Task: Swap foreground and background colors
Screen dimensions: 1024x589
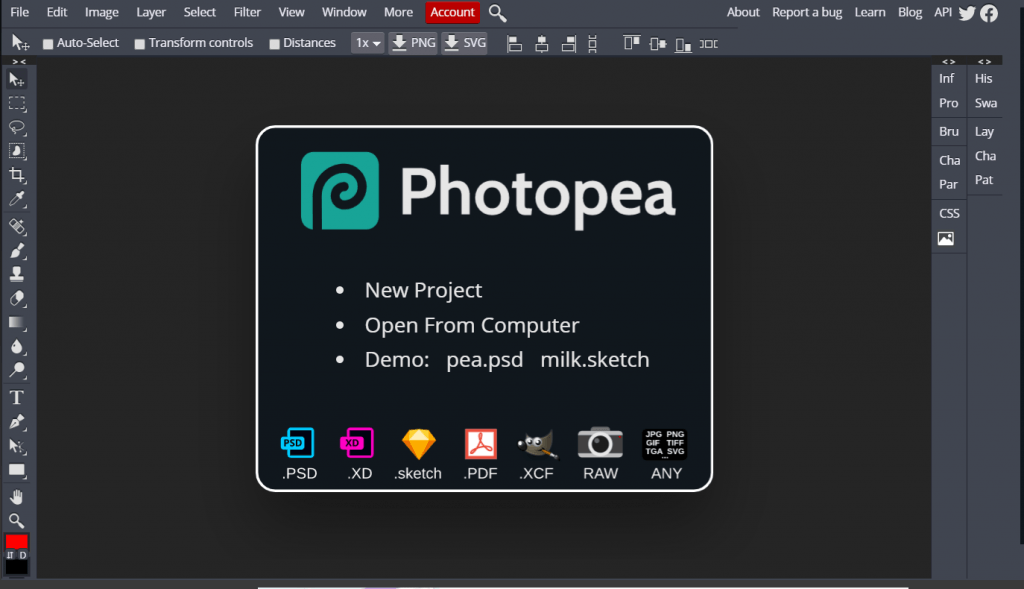Action: (x=10, y=555)
